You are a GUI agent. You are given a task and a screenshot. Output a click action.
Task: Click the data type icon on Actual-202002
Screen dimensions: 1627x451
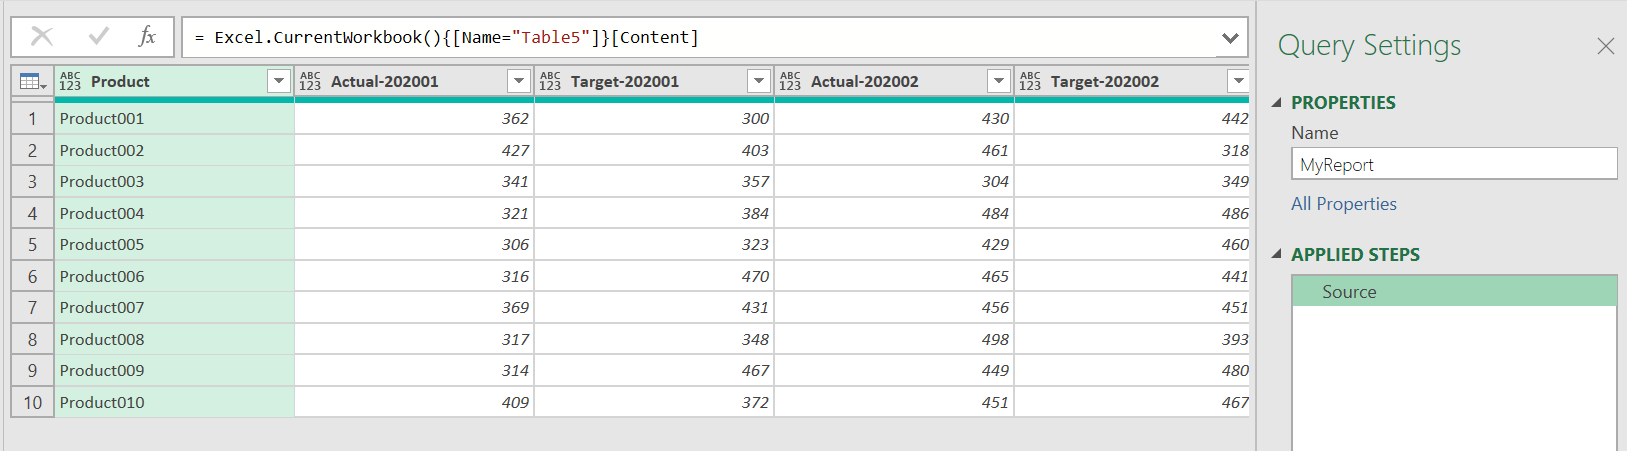790,81
